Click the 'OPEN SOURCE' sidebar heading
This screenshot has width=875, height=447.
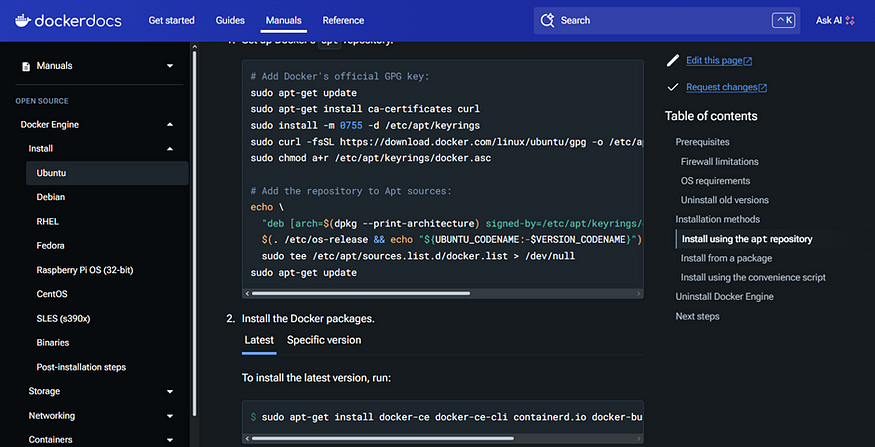pyautogui.click(x=42, y=101)
